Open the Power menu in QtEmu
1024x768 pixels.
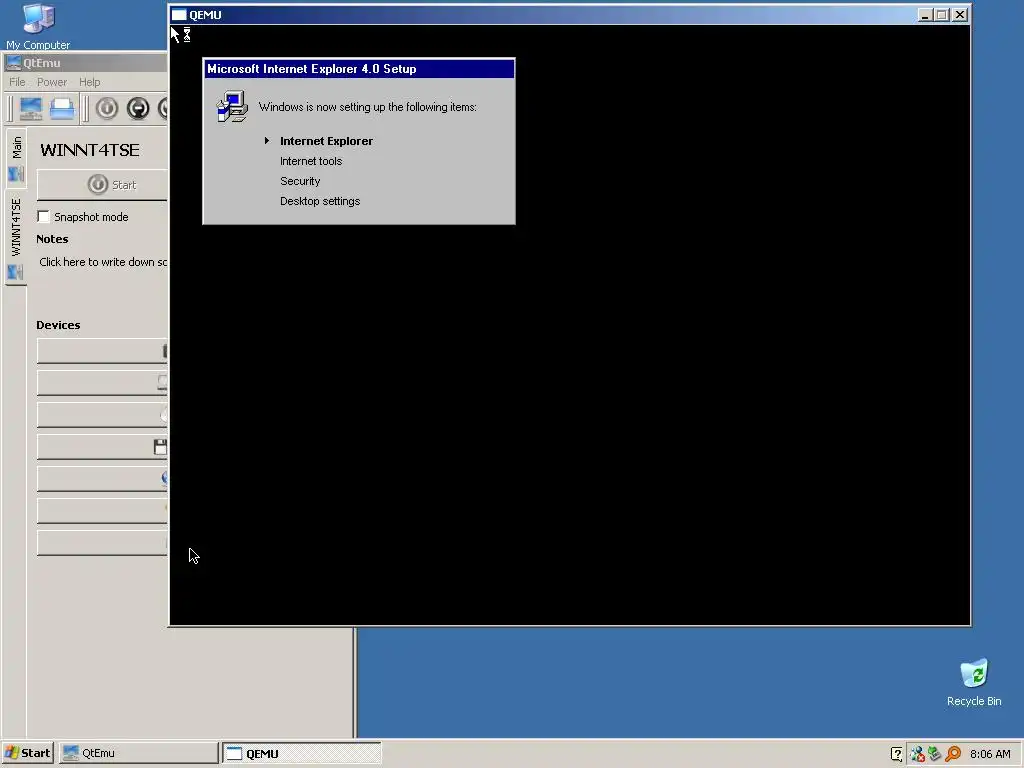click(52, 82)
